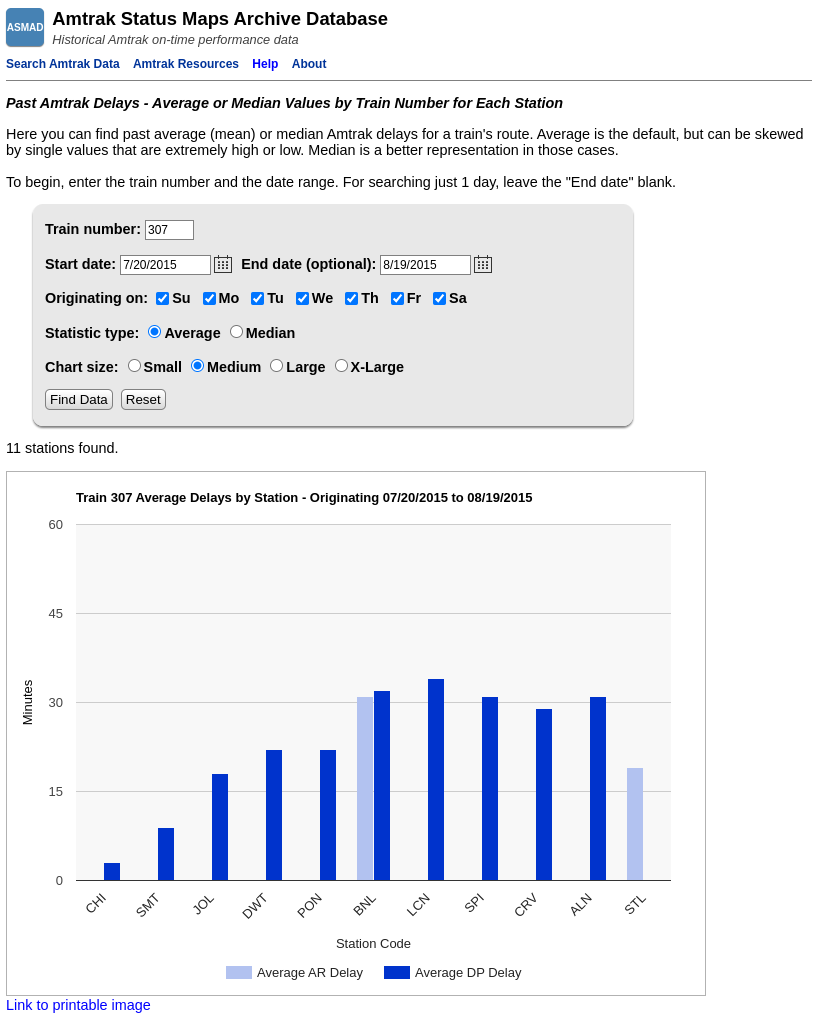Screen dimensions: 819x1025
Task: Toggle the Su originating day checkbox
Action: (162, 299)
